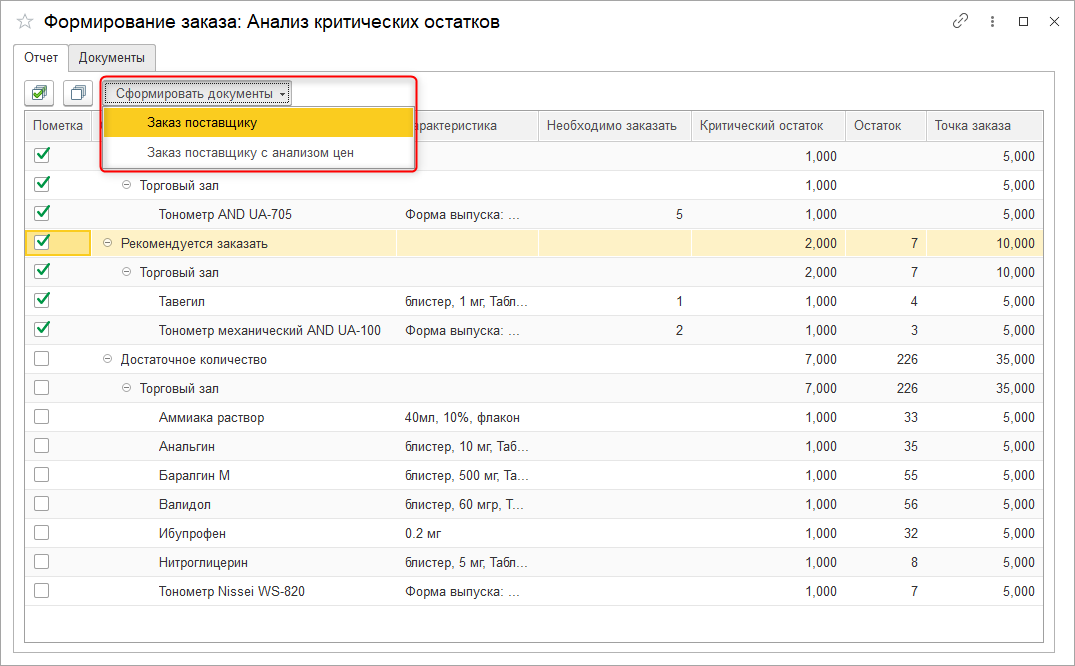This screenshot has height=666, width=1075.
Task: Close the order formation window
Action: point(1054,22)
